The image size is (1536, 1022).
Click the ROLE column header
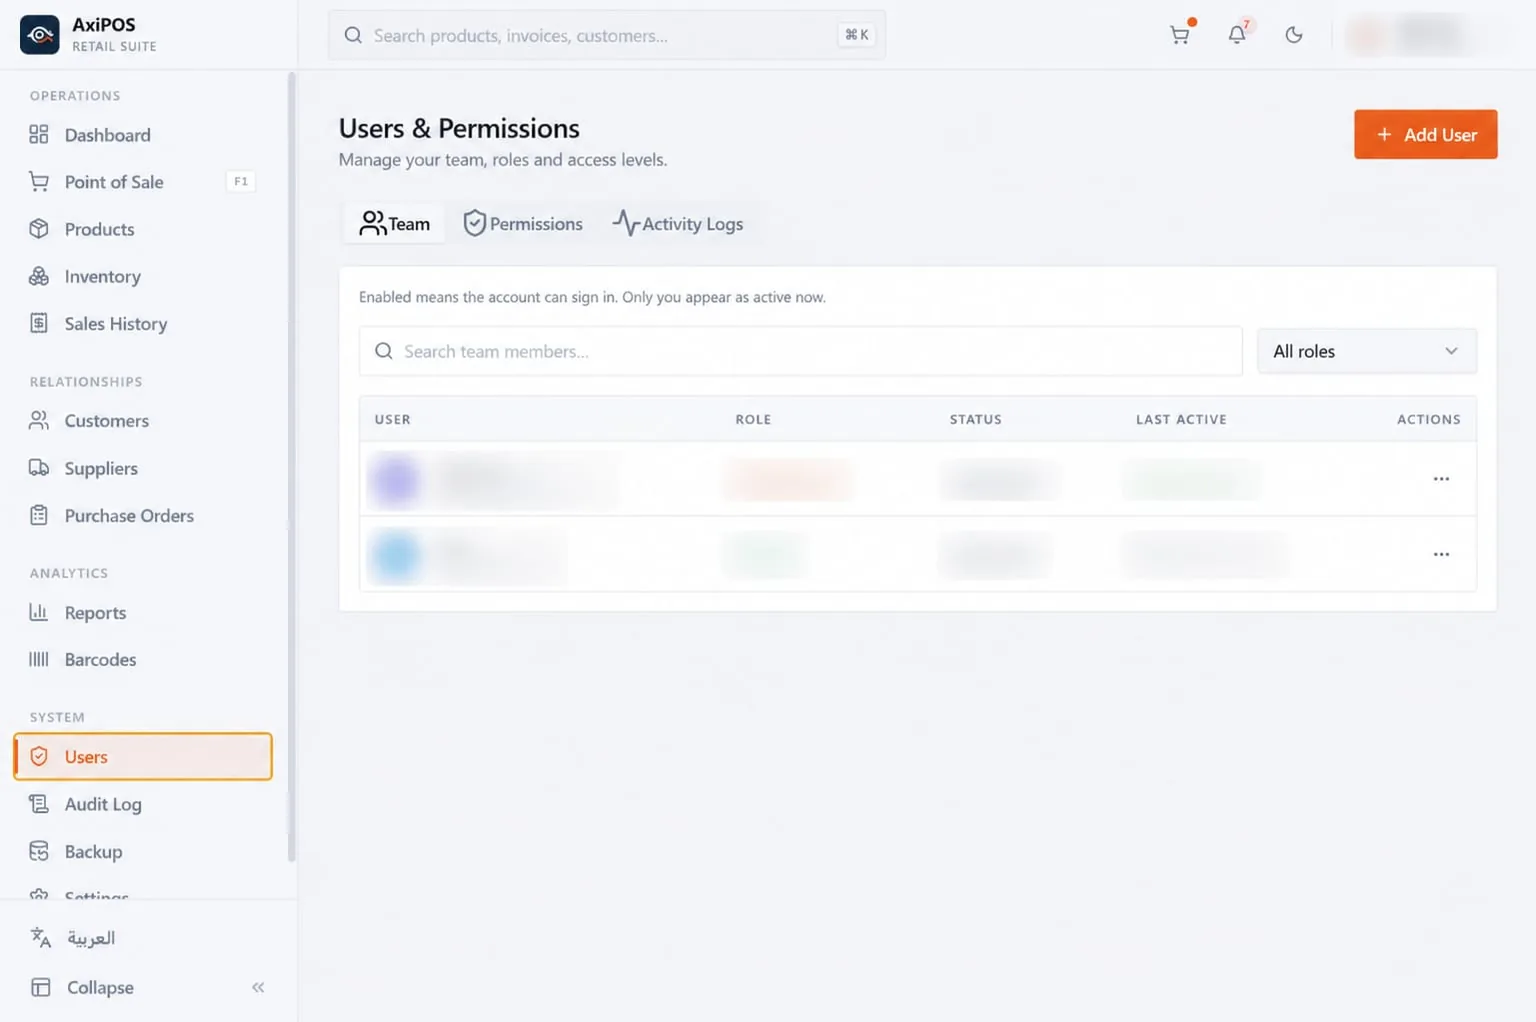pyautogui.click(x=753, y=419)
